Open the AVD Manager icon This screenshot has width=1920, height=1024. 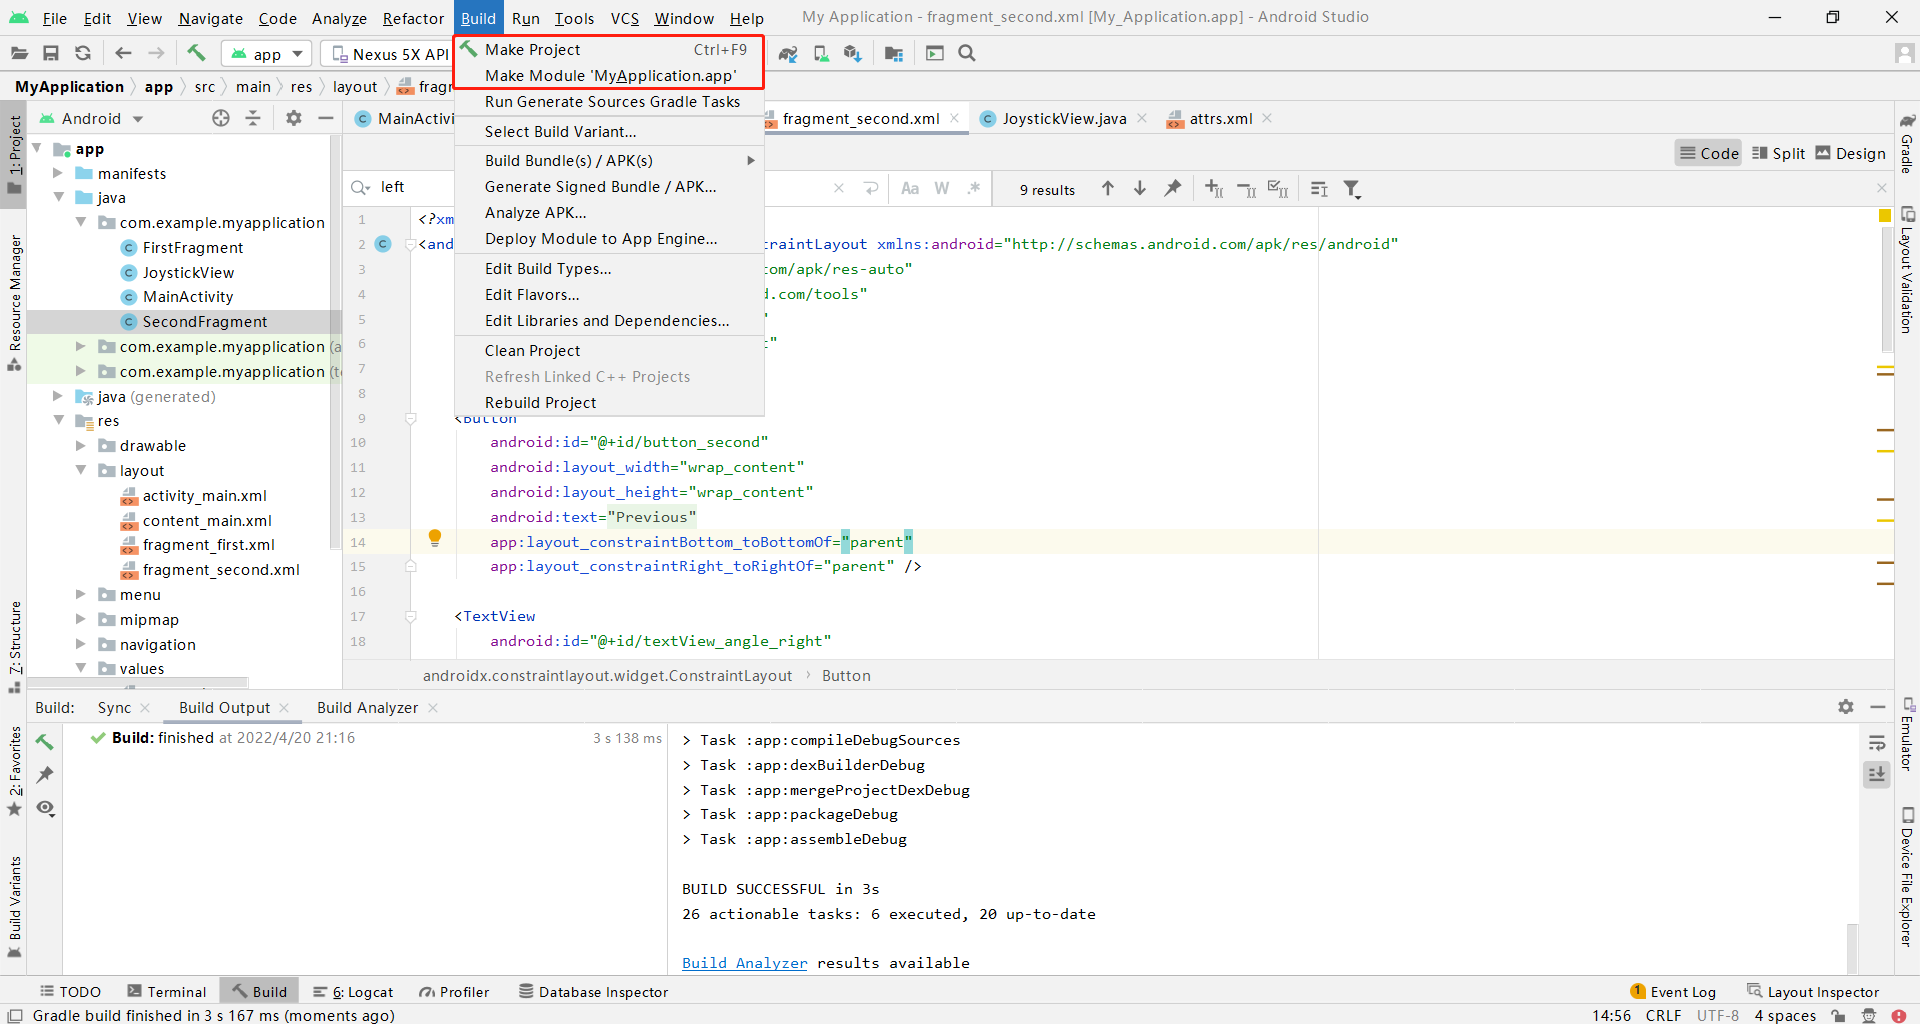pos(821,53)
